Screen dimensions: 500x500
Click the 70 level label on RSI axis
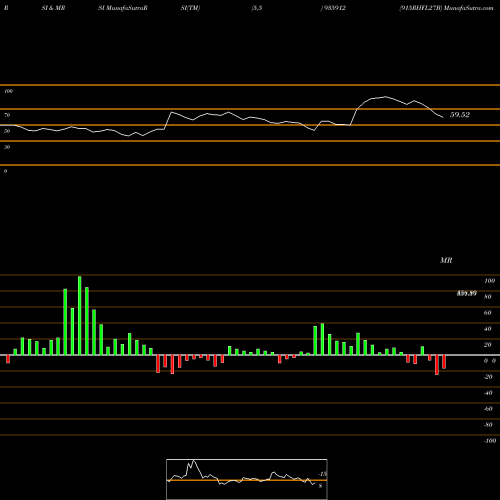coord(7,115)
